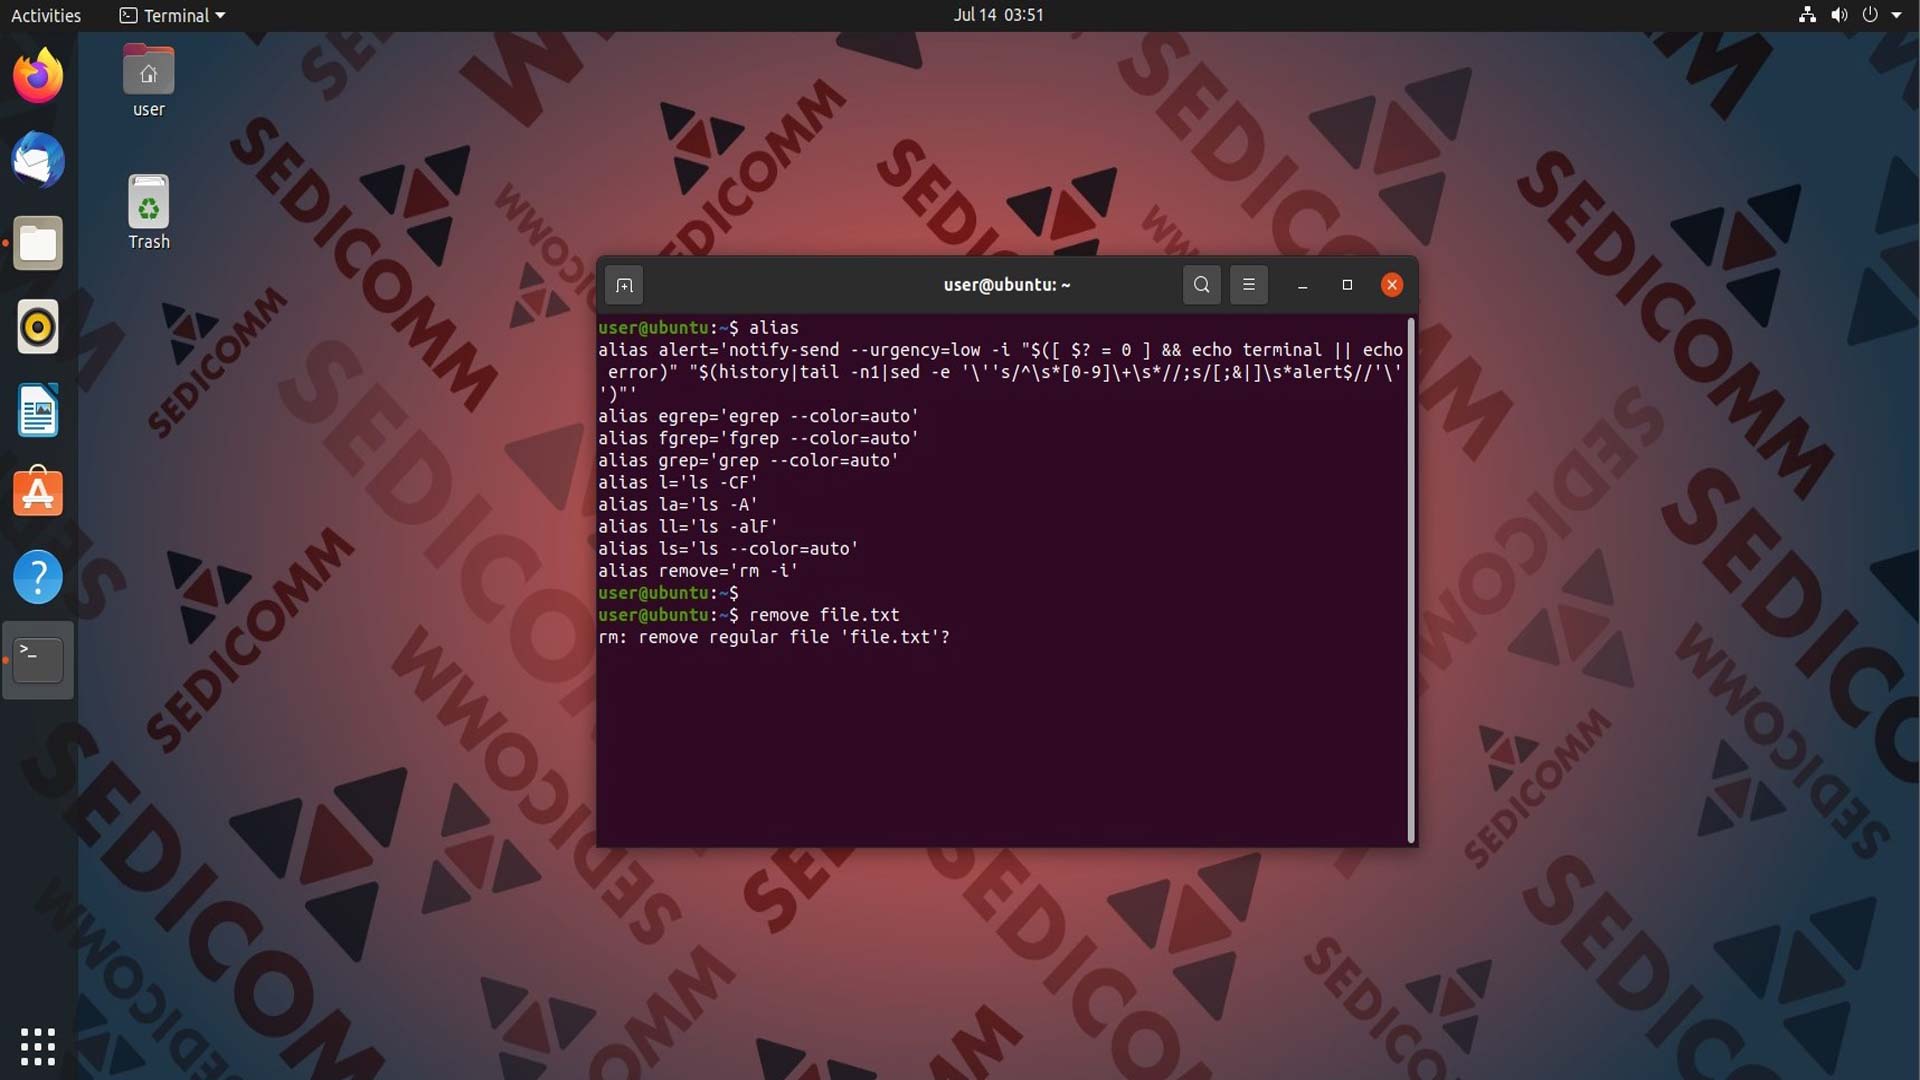Screen dimensions: 1920x1080
Task: Open LibreOffice Writer from the dock
Action: pos(38,410)
